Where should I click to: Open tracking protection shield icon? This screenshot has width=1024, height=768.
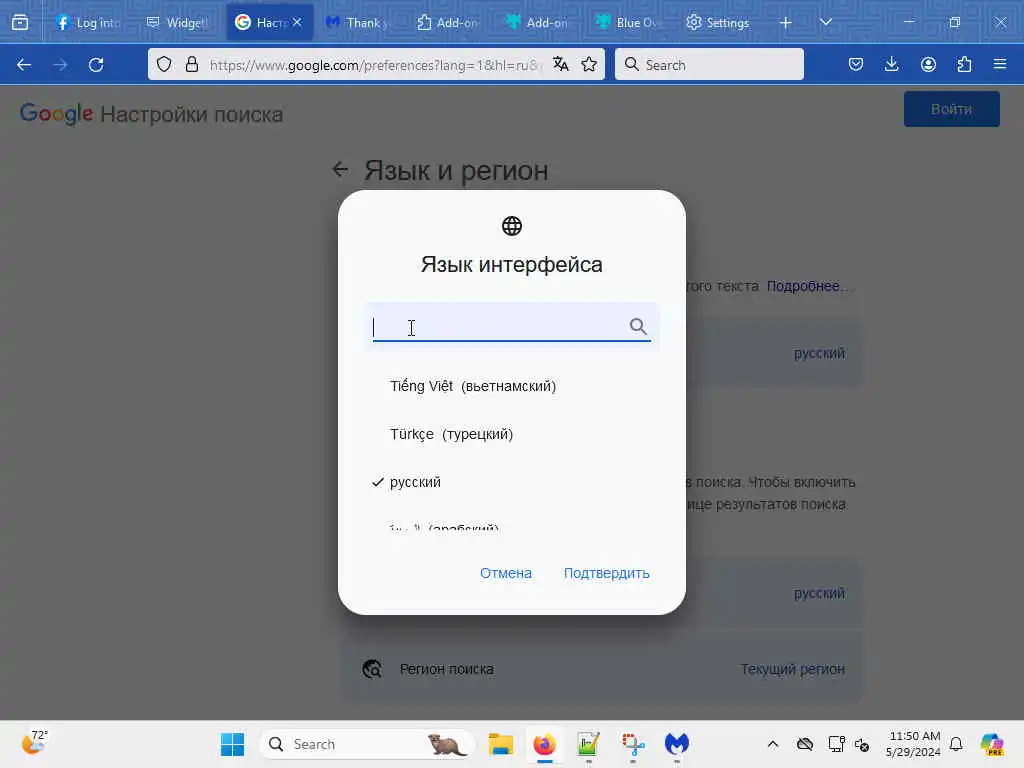(164, 64)
